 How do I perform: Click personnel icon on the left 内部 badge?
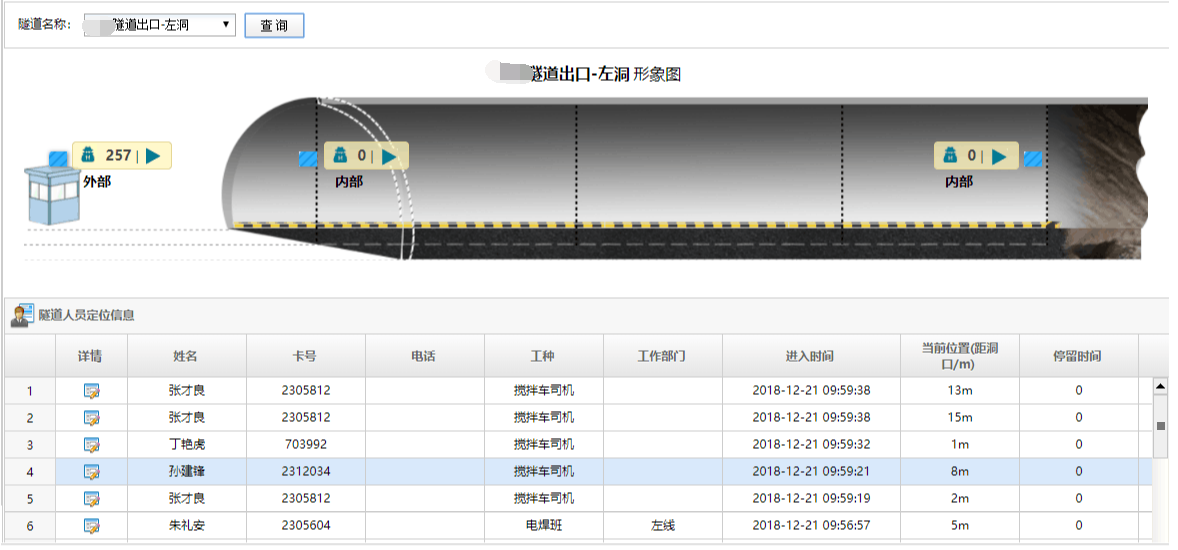pos(340,156)
